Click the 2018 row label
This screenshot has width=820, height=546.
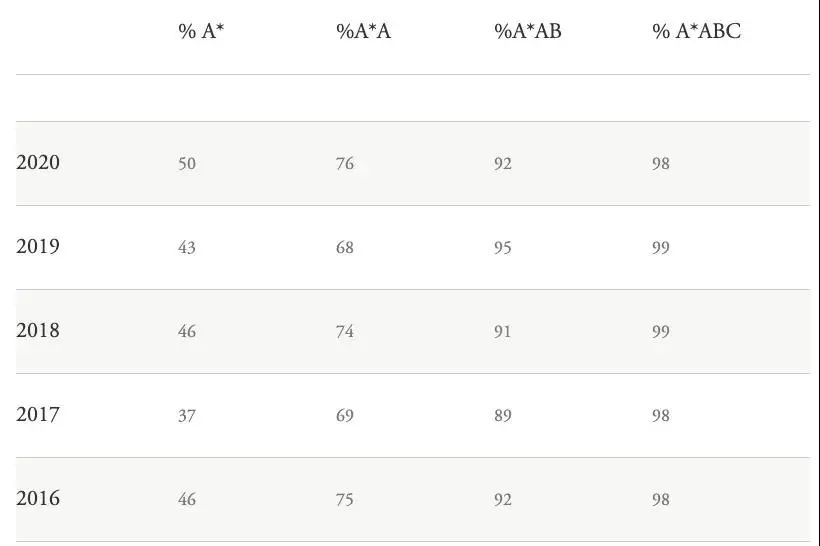[38, 331]
